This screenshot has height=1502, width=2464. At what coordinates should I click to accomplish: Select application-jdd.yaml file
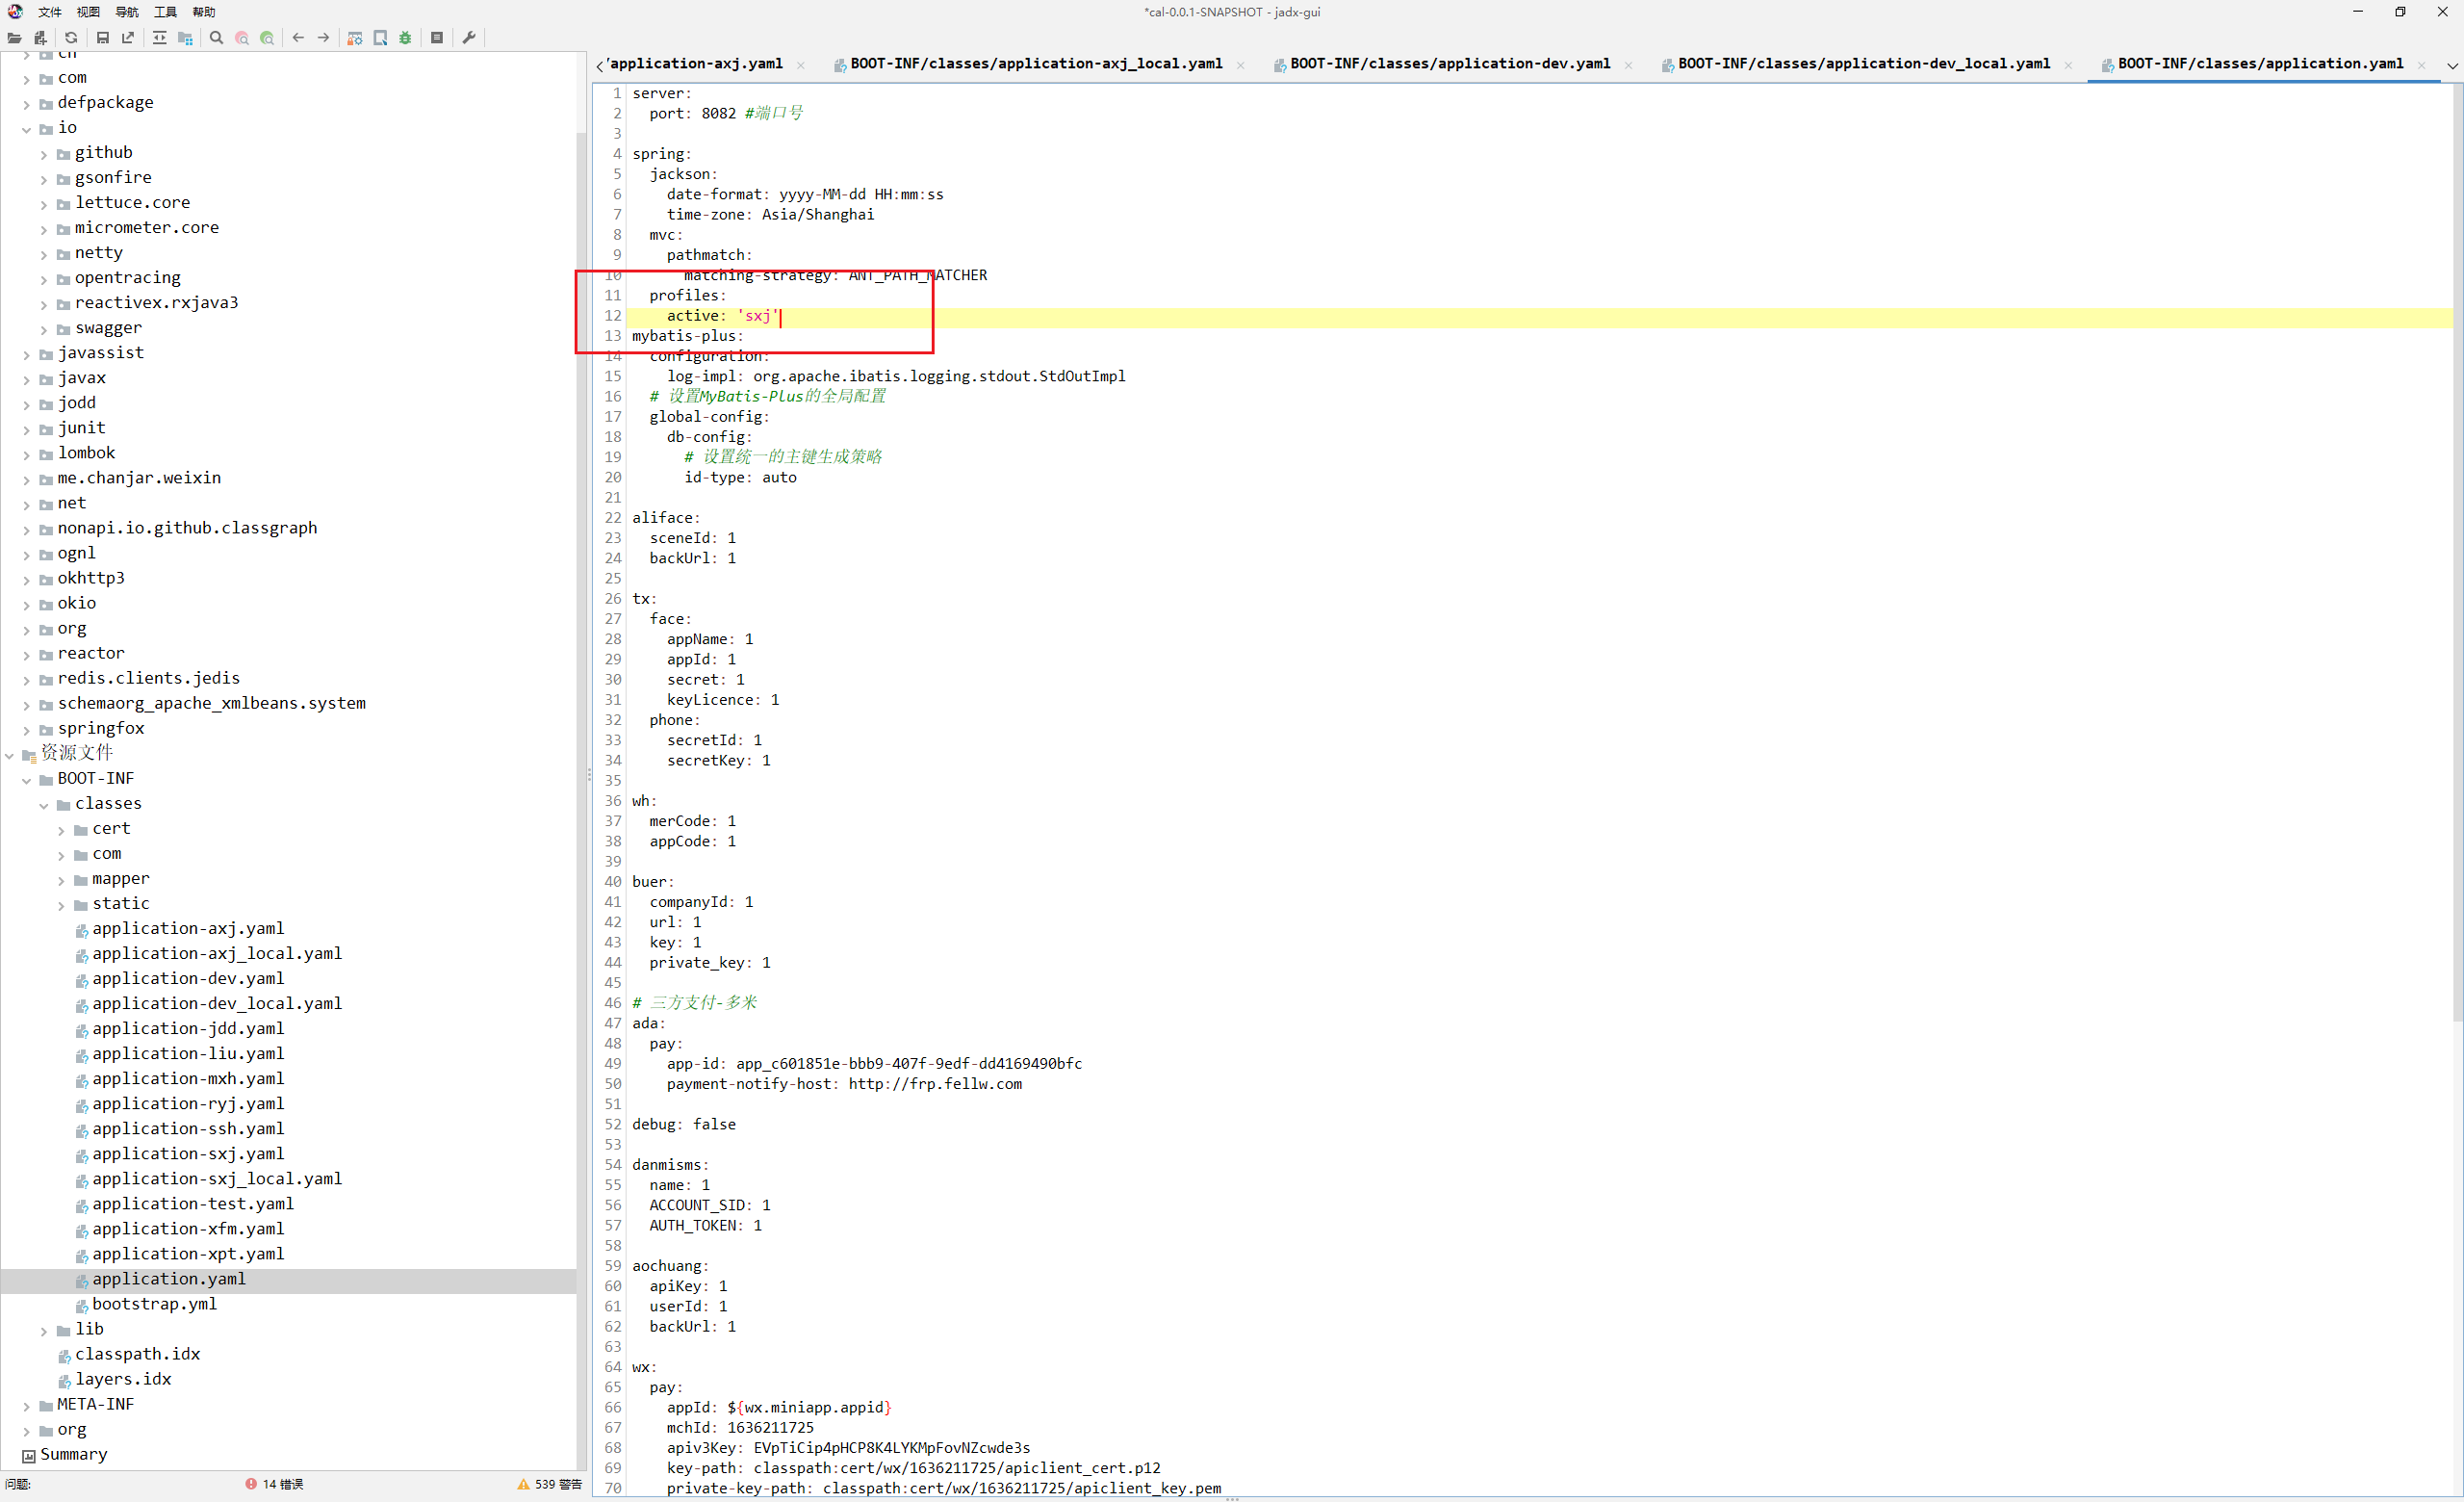tap(188, 1029)
